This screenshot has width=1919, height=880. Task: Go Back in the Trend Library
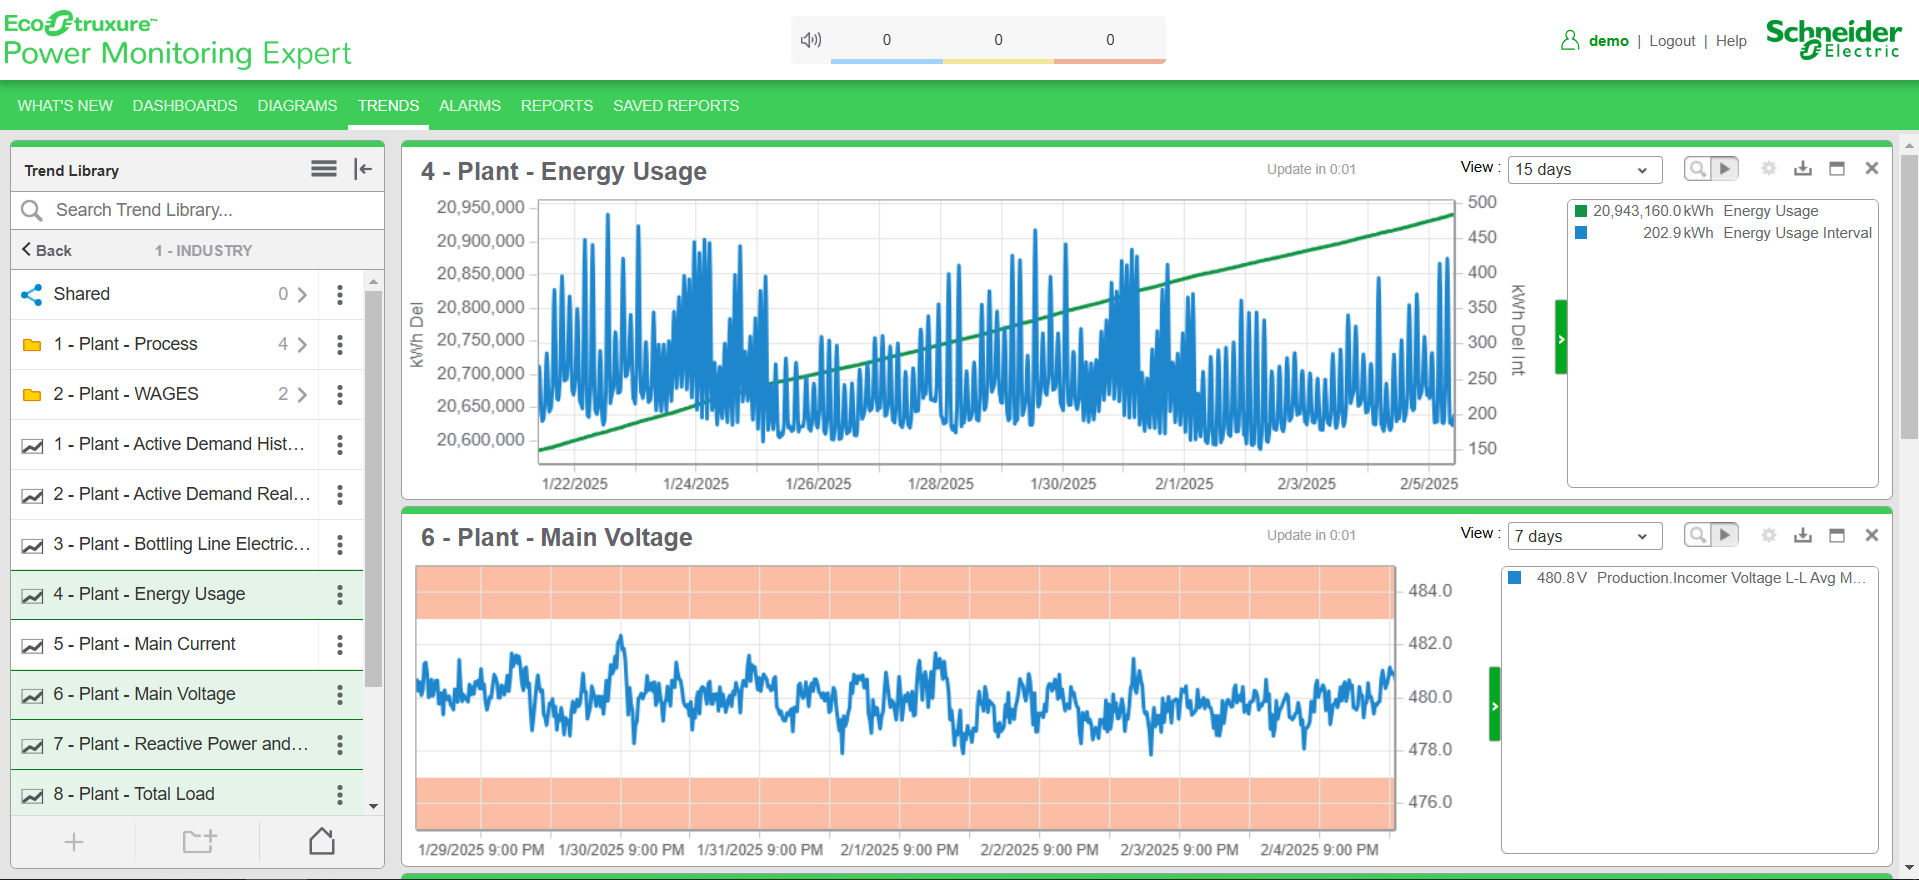point(47,251)
